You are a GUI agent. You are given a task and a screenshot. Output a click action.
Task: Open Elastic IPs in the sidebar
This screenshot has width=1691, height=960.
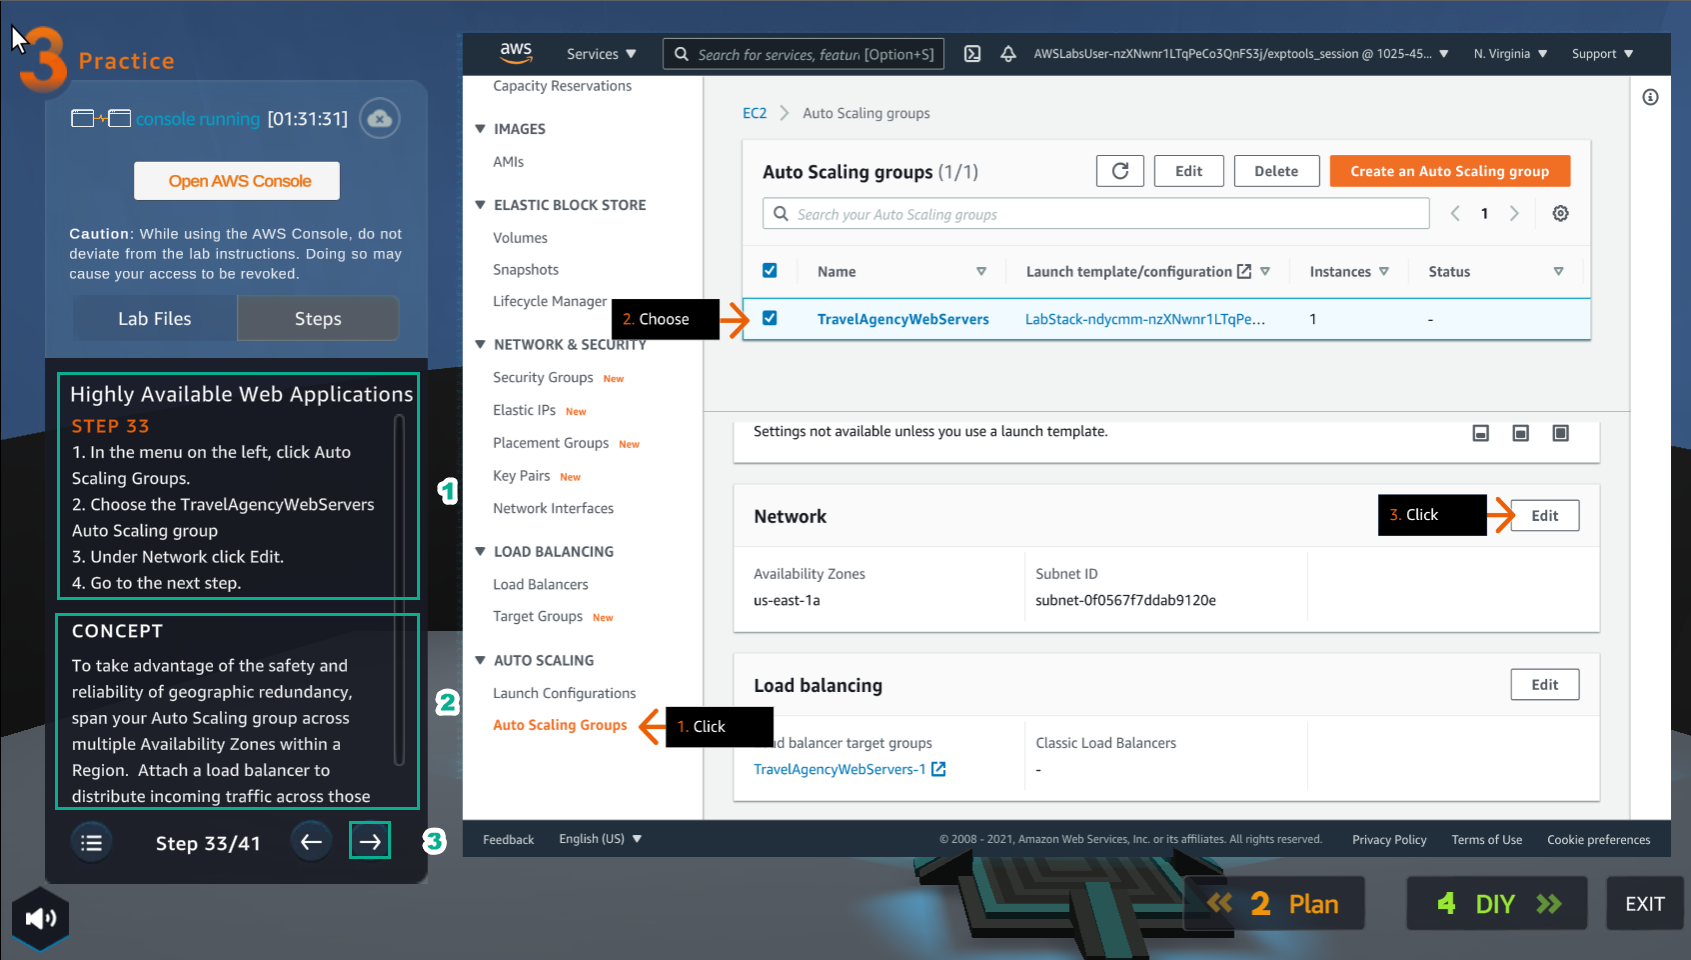point(524,410)
